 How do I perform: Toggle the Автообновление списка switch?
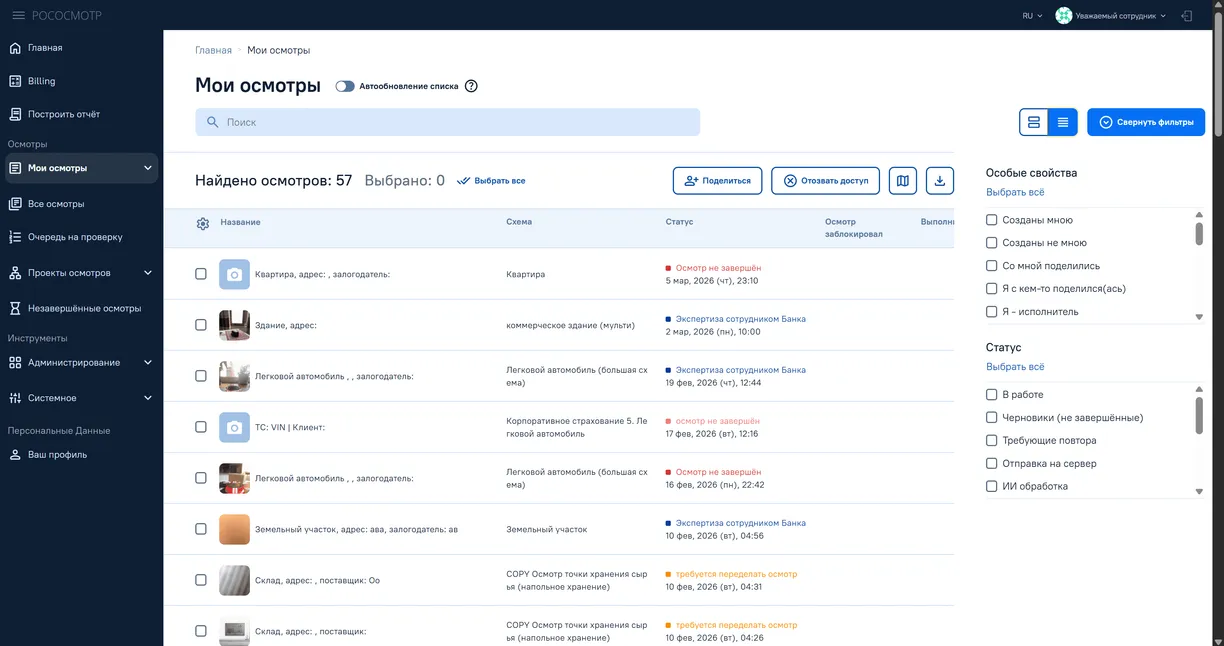[x=345, y=86]
